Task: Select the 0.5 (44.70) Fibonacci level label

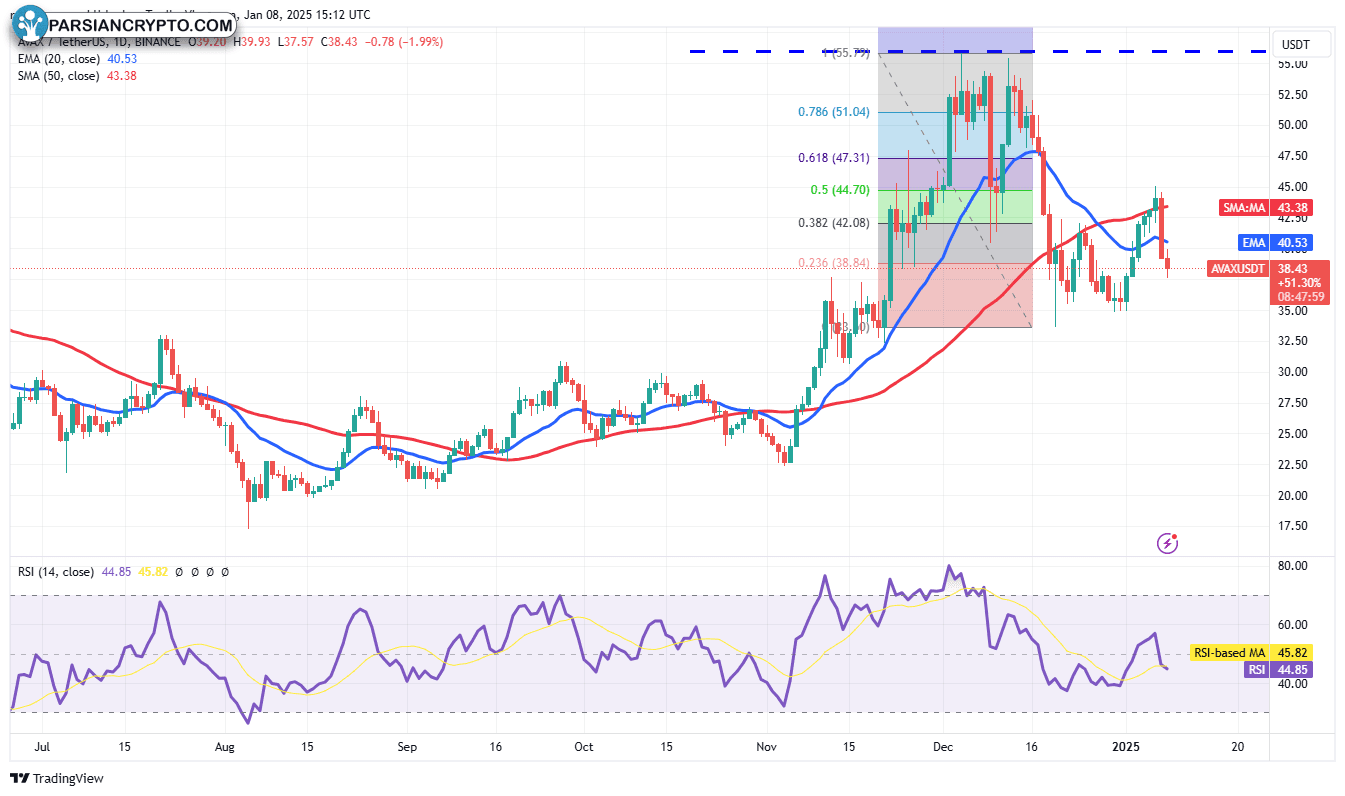Action: (840, 190)
